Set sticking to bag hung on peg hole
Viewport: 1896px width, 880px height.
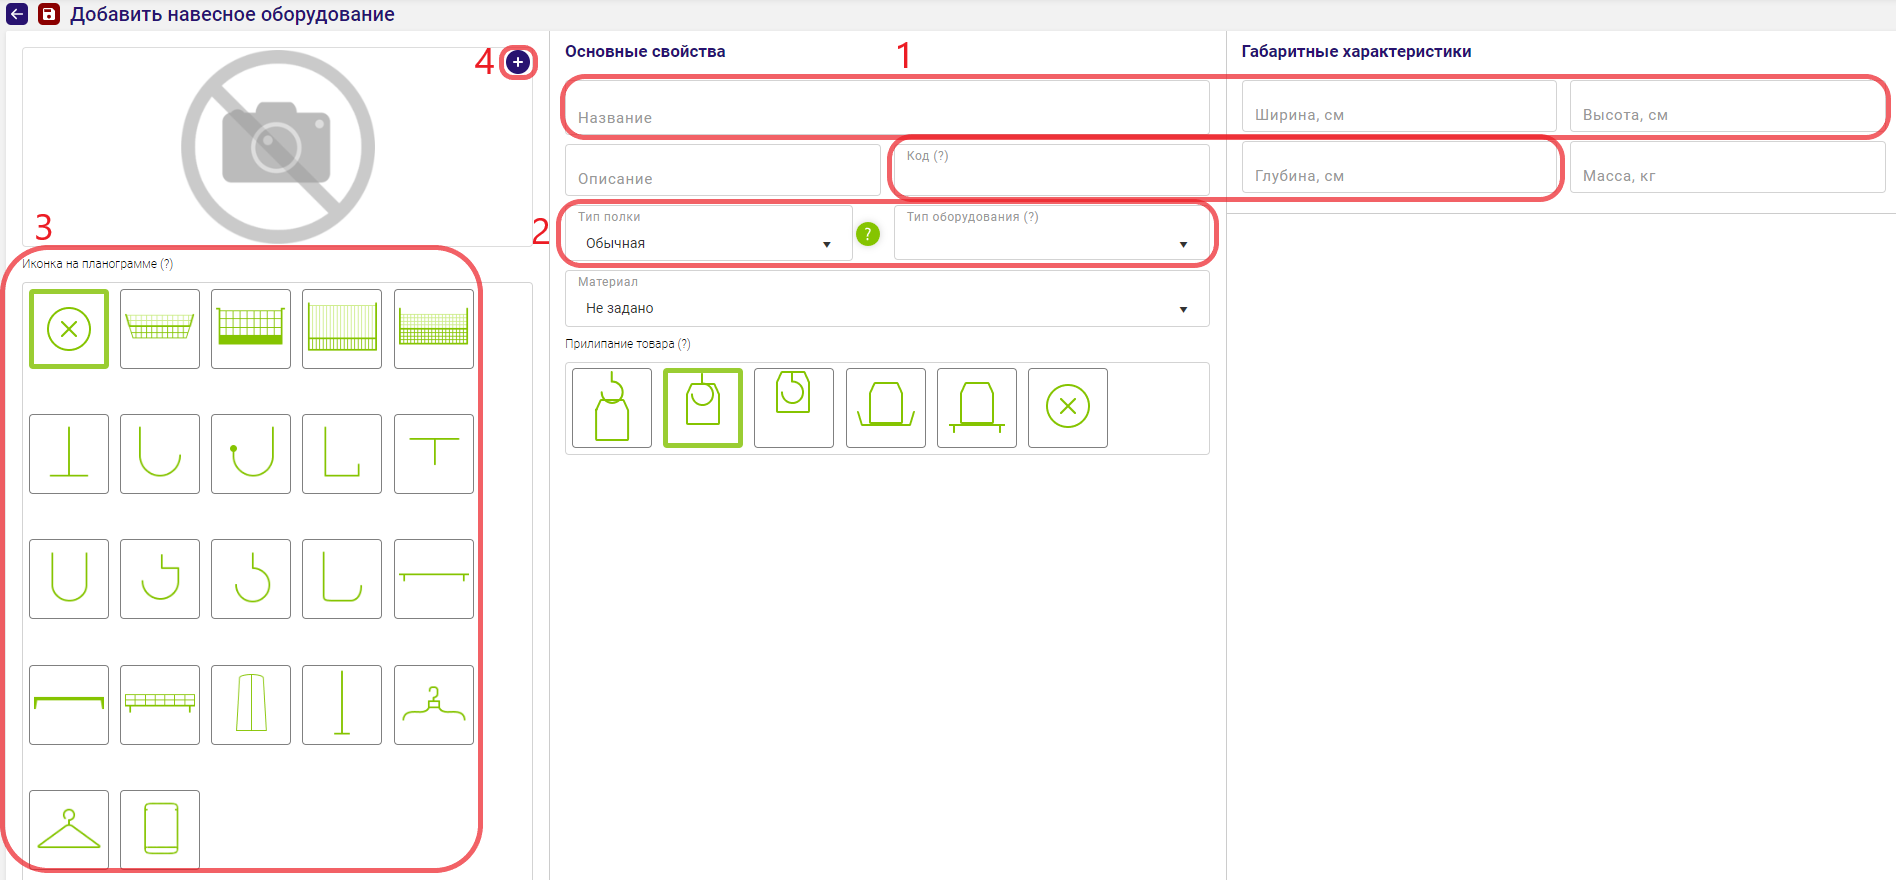click(703, 408)
